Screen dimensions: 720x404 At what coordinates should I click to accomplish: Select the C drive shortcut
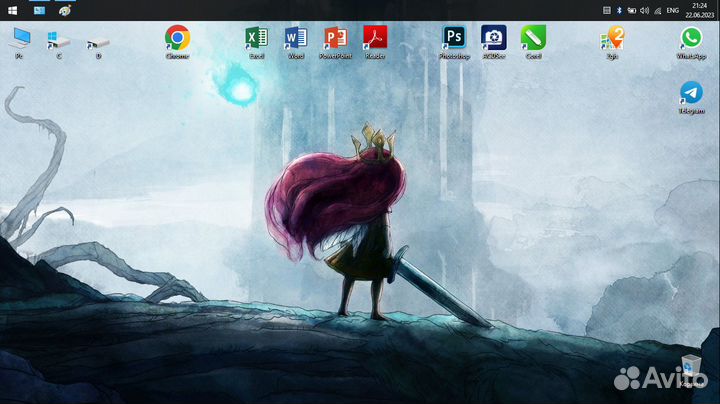tap(59, 44)
